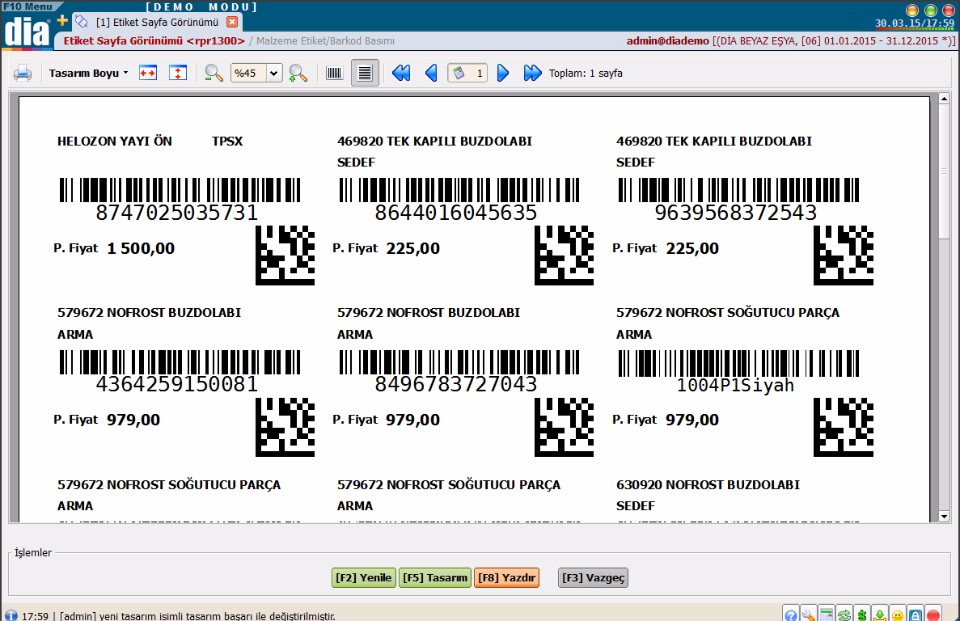The width and height of the screenshot is (960, 621).
Task: Click the printer icon in toolbar
Action: (23, 73)
